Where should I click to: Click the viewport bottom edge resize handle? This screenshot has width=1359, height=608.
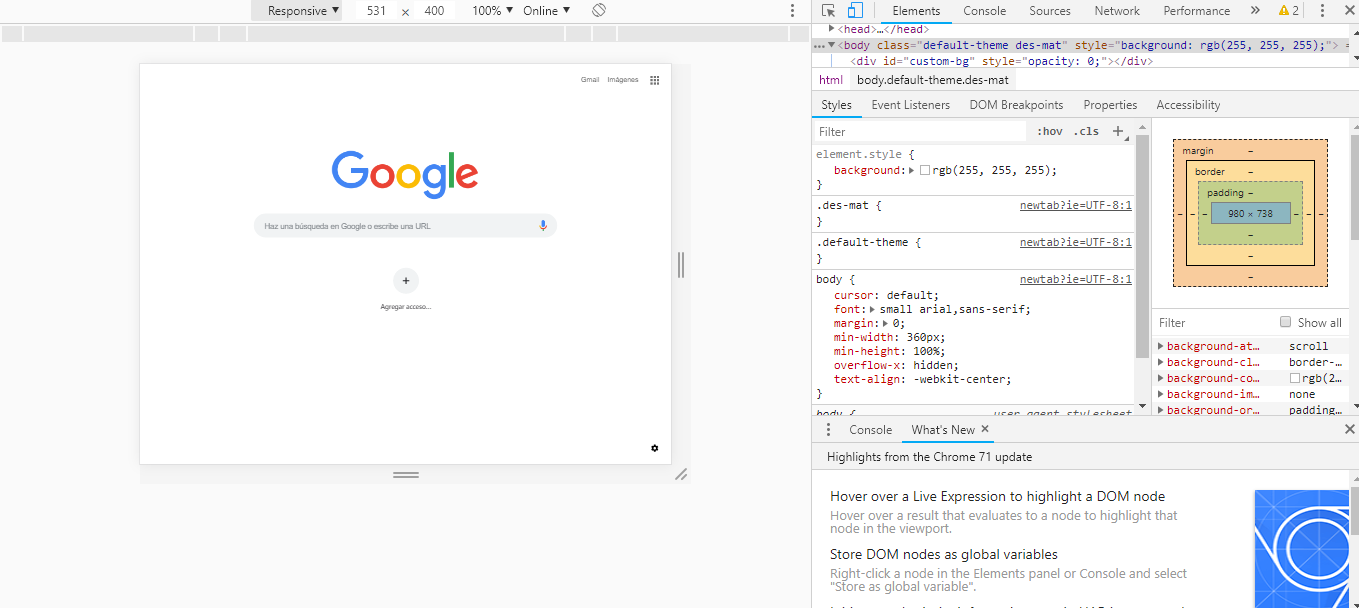(406, 475)
